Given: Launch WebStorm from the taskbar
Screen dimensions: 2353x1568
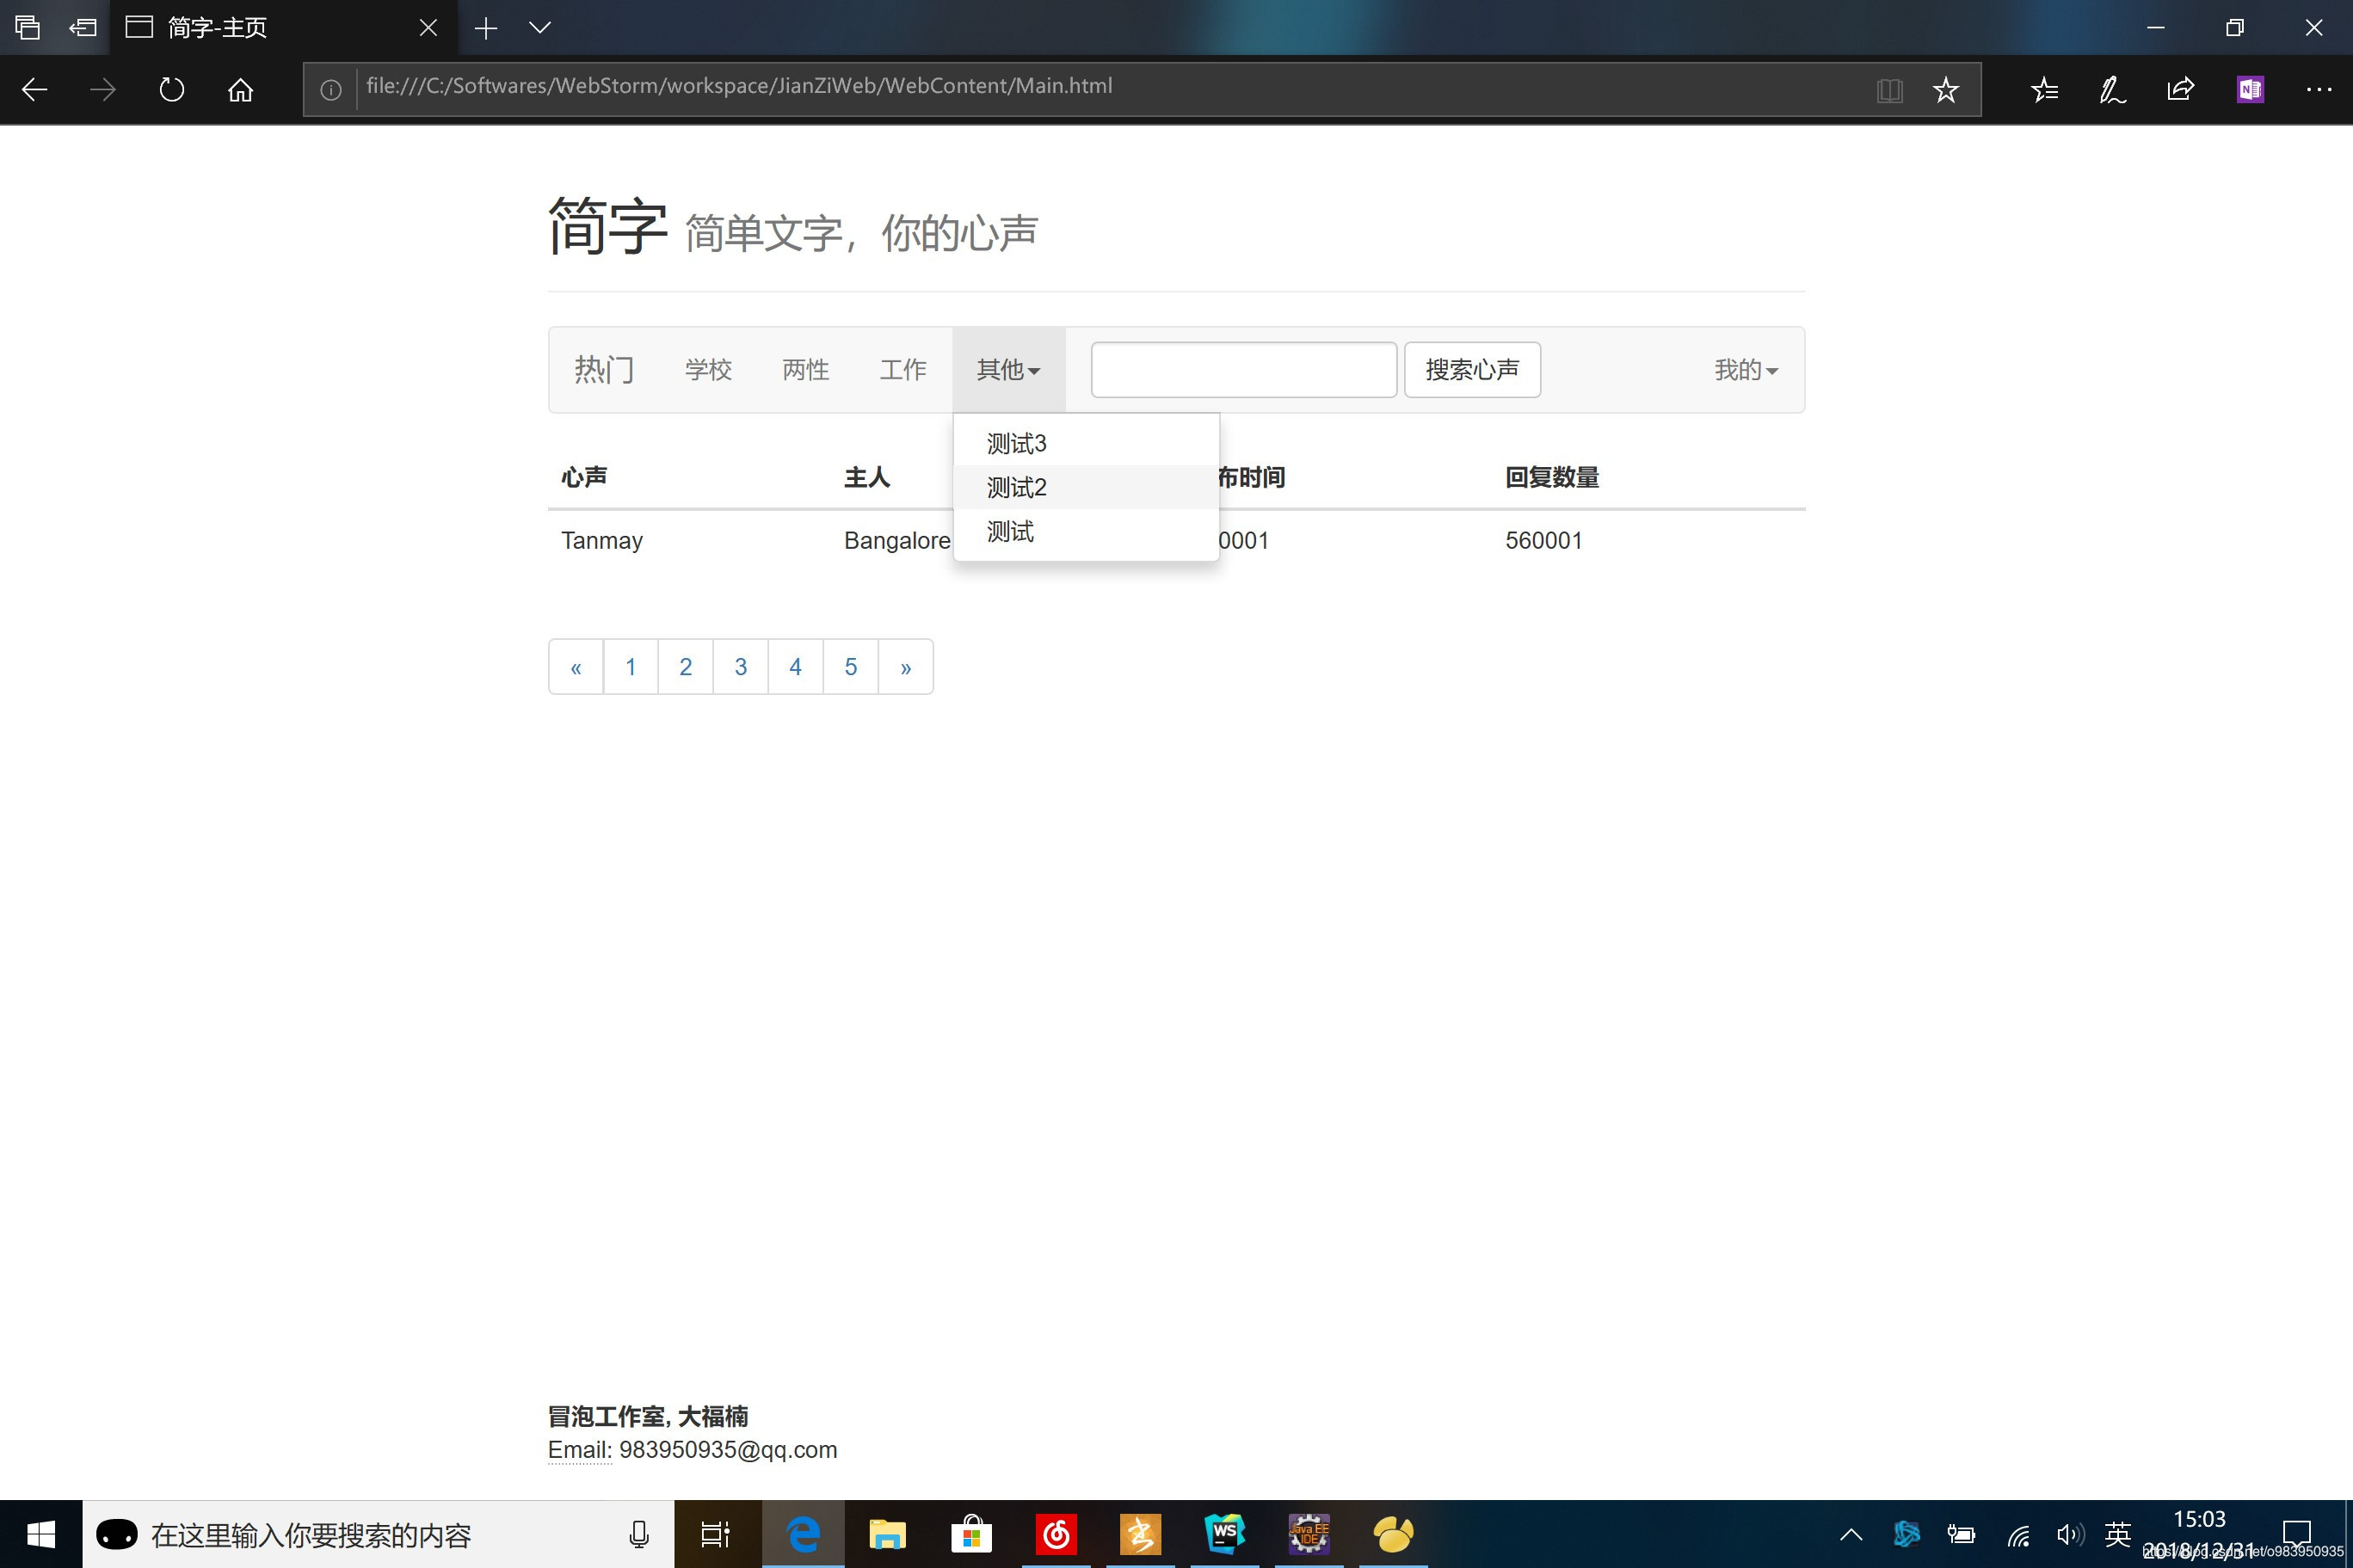Looking at the screenshot, I should point(1224,1533).
